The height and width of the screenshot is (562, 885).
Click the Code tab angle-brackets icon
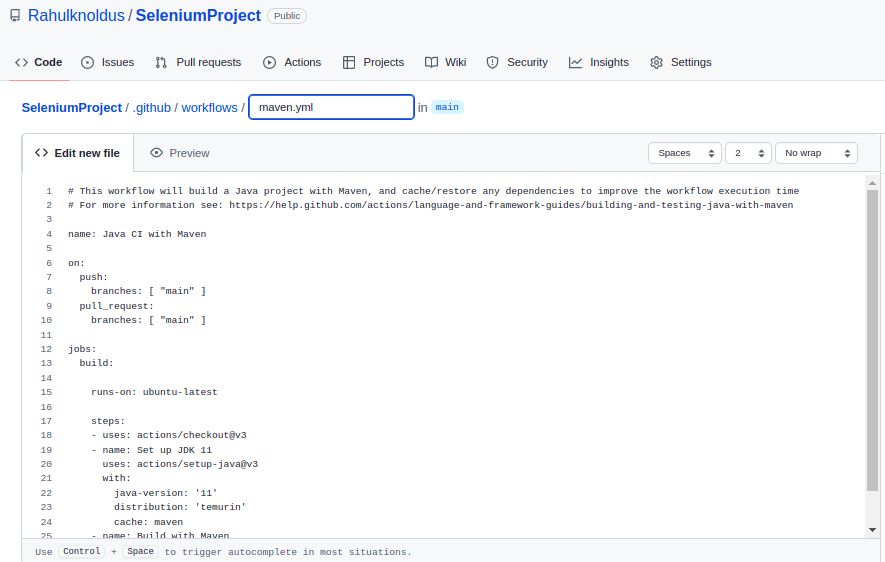click(x=21, y=62)
